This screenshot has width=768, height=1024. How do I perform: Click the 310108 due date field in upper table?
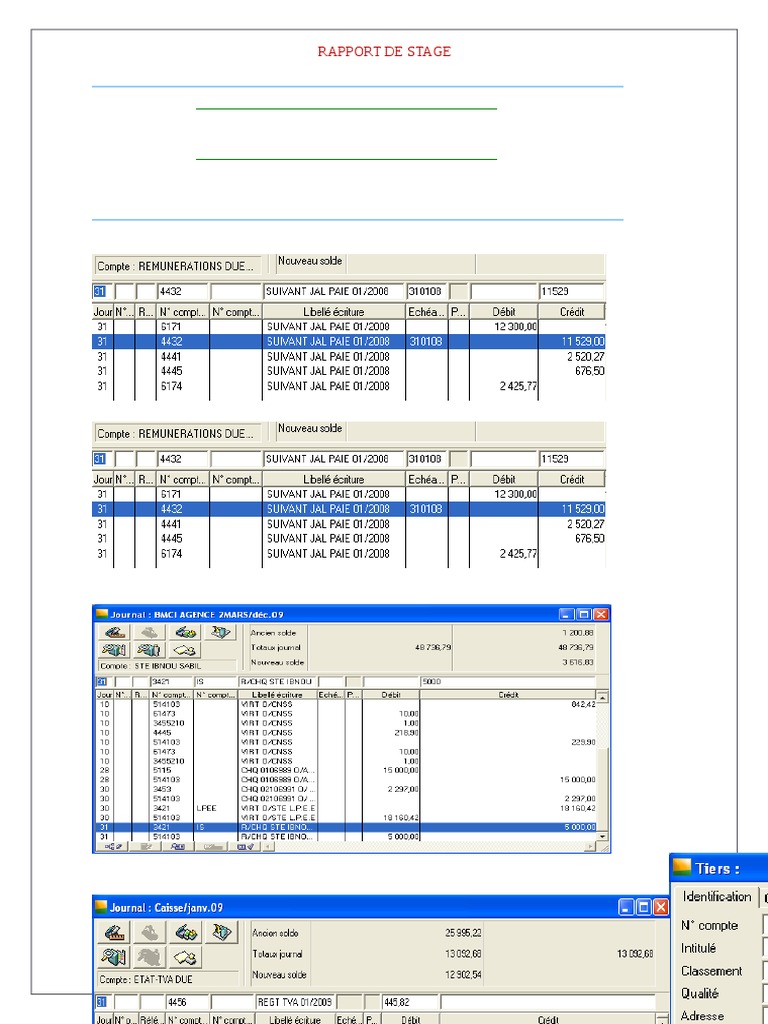pos(426,292)
